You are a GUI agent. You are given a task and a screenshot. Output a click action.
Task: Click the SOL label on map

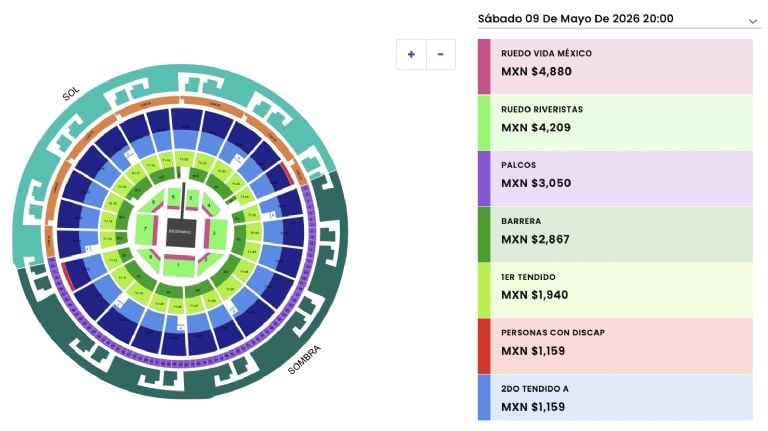point(71,93)
